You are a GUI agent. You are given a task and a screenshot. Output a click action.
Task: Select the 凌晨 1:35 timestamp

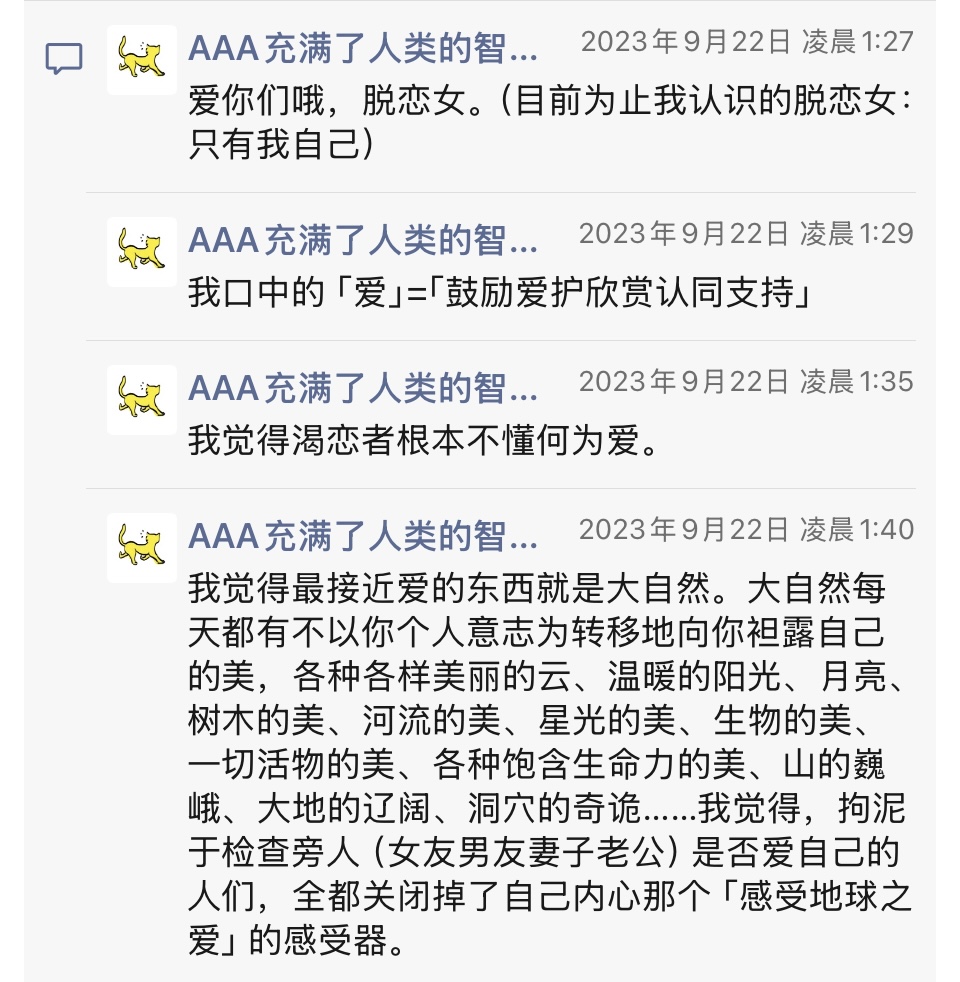click(x=747, y=382)
